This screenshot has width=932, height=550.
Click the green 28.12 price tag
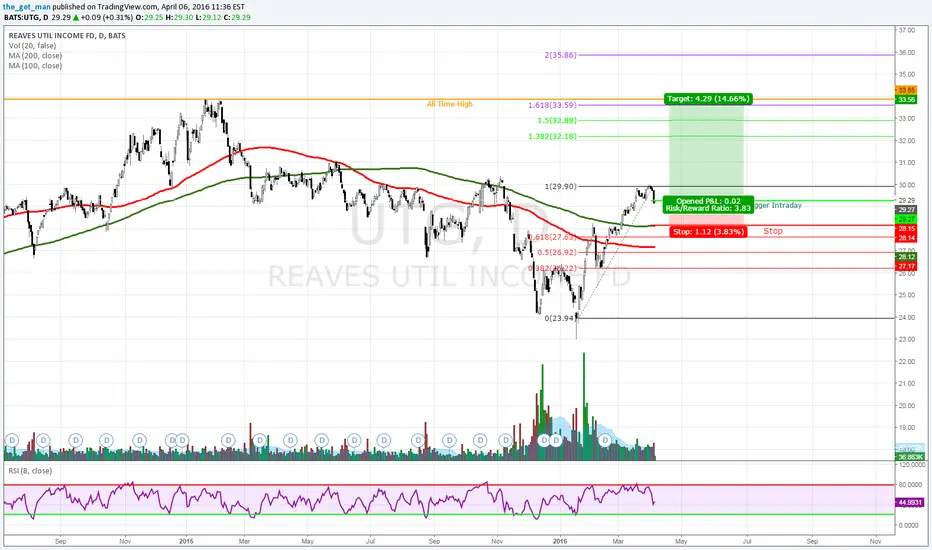906,257
